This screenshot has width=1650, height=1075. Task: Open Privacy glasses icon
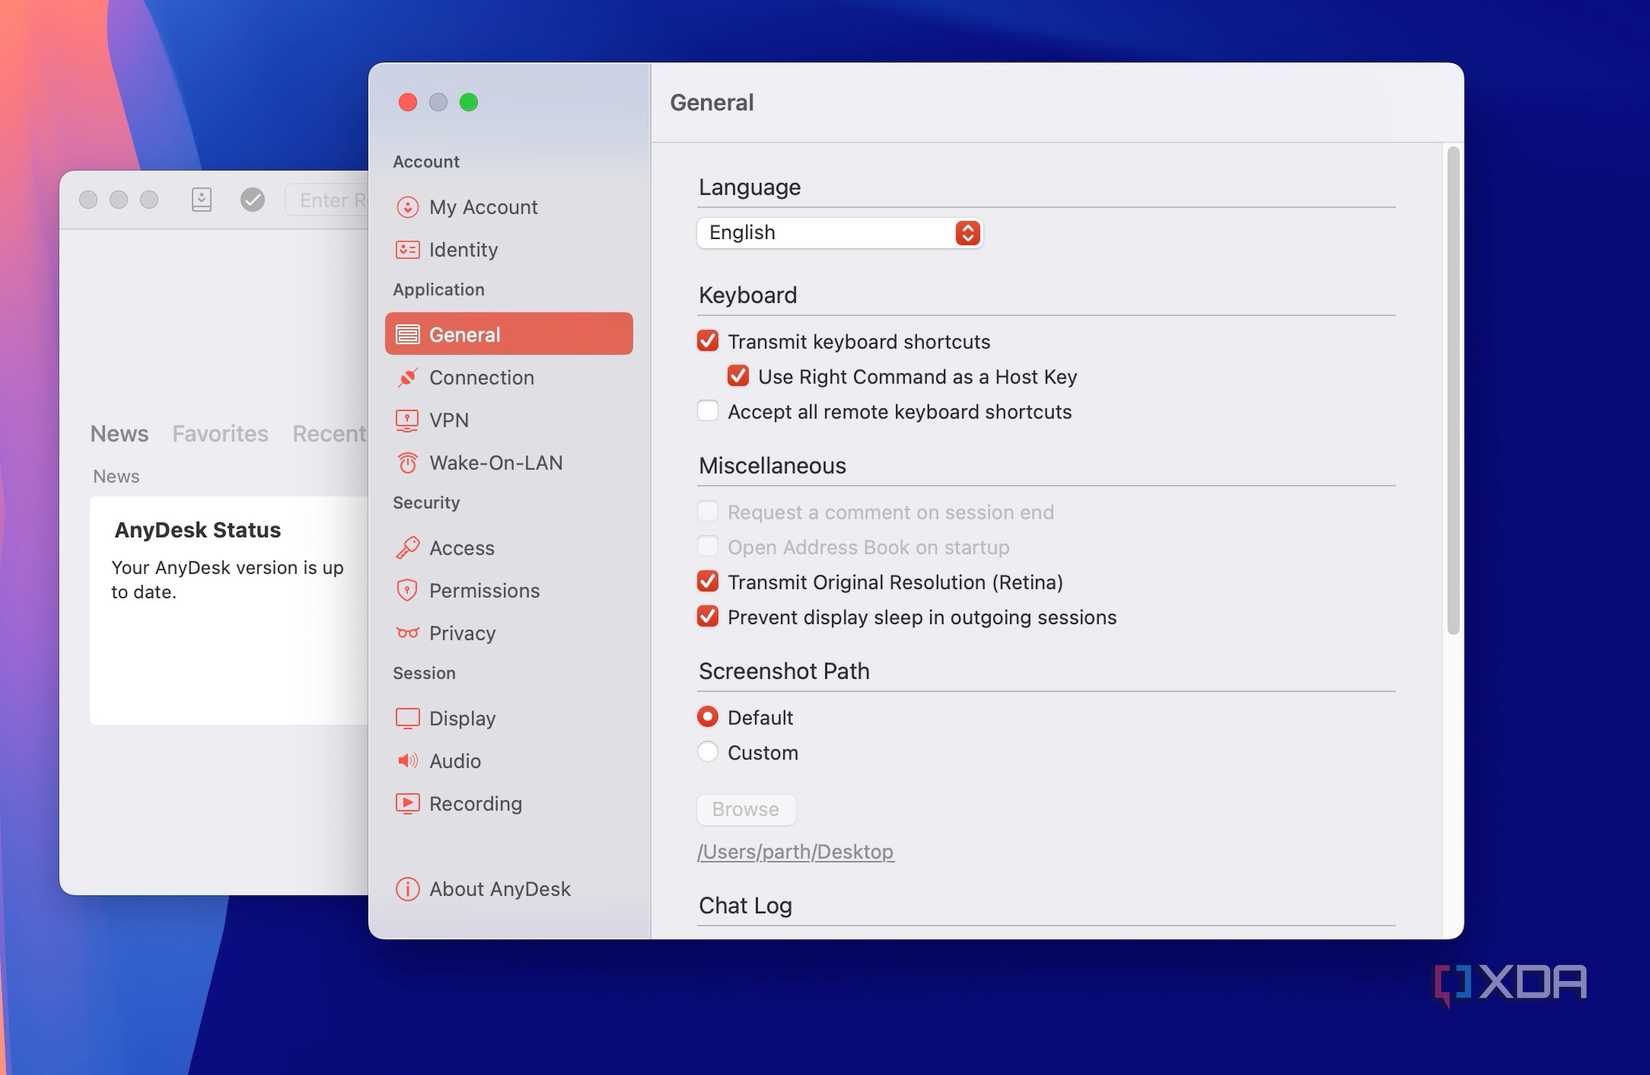coord(407,633)
